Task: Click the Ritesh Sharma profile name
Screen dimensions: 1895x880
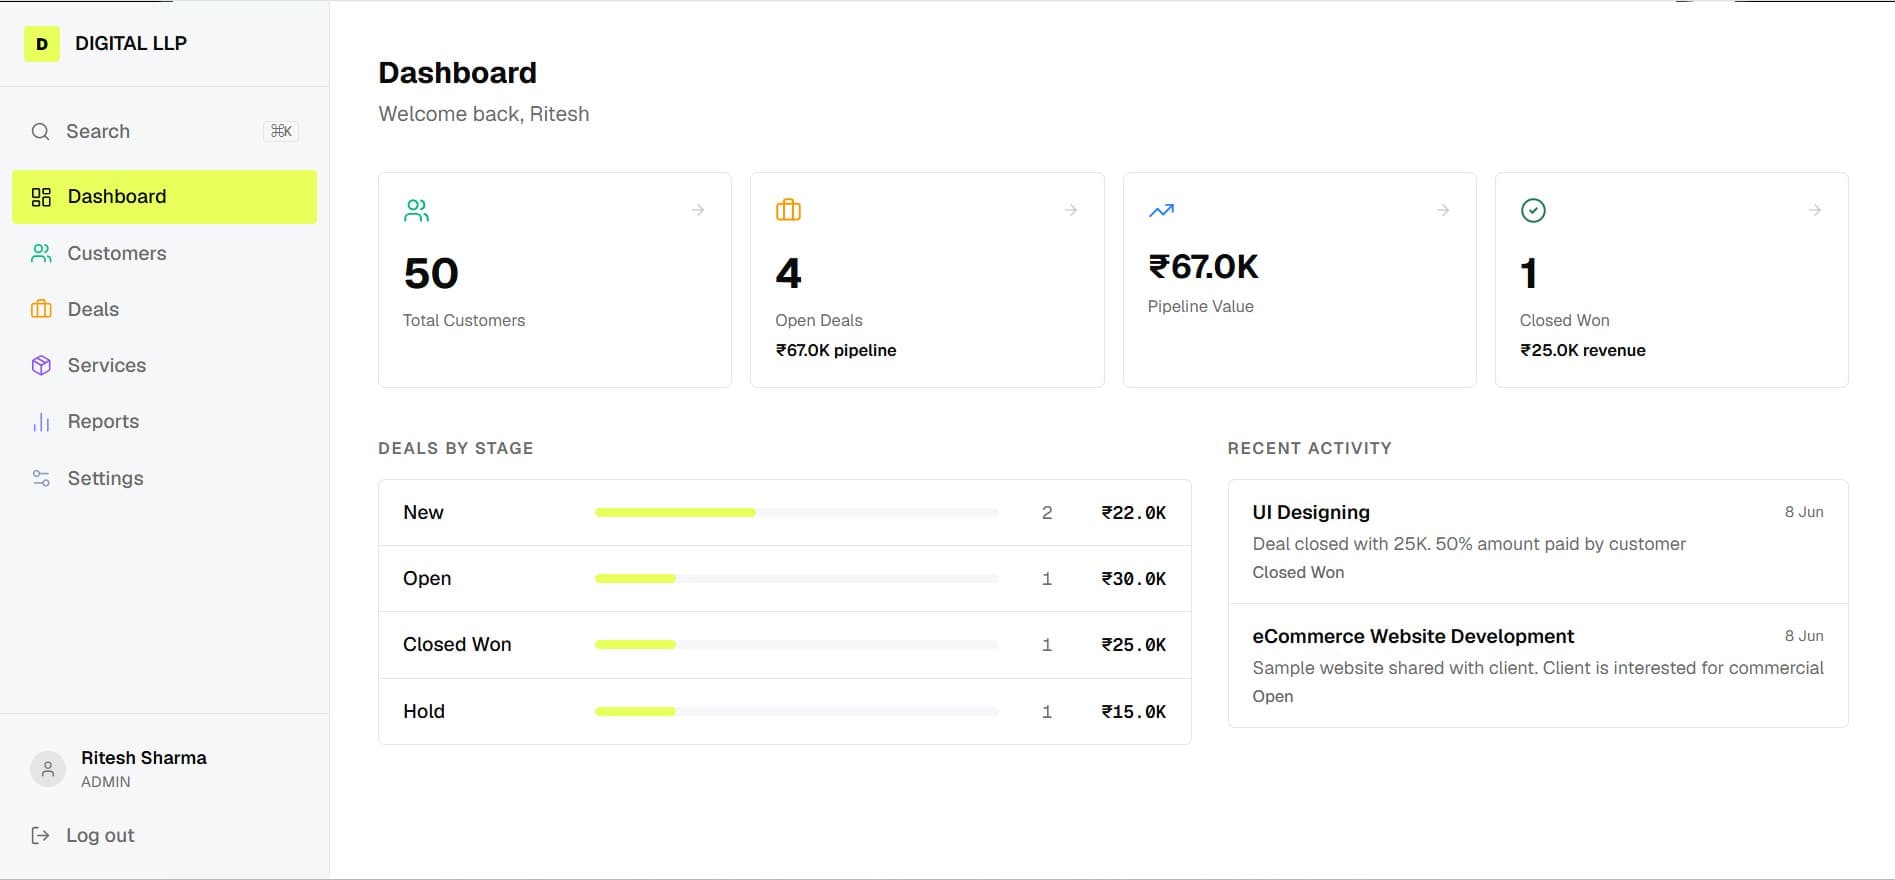Action: point(144,758)
